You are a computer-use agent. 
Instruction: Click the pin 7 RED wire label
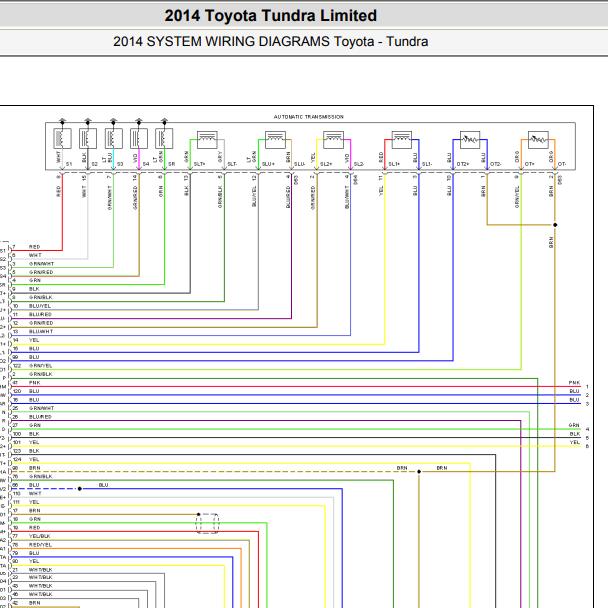click(x=35, y=247)
